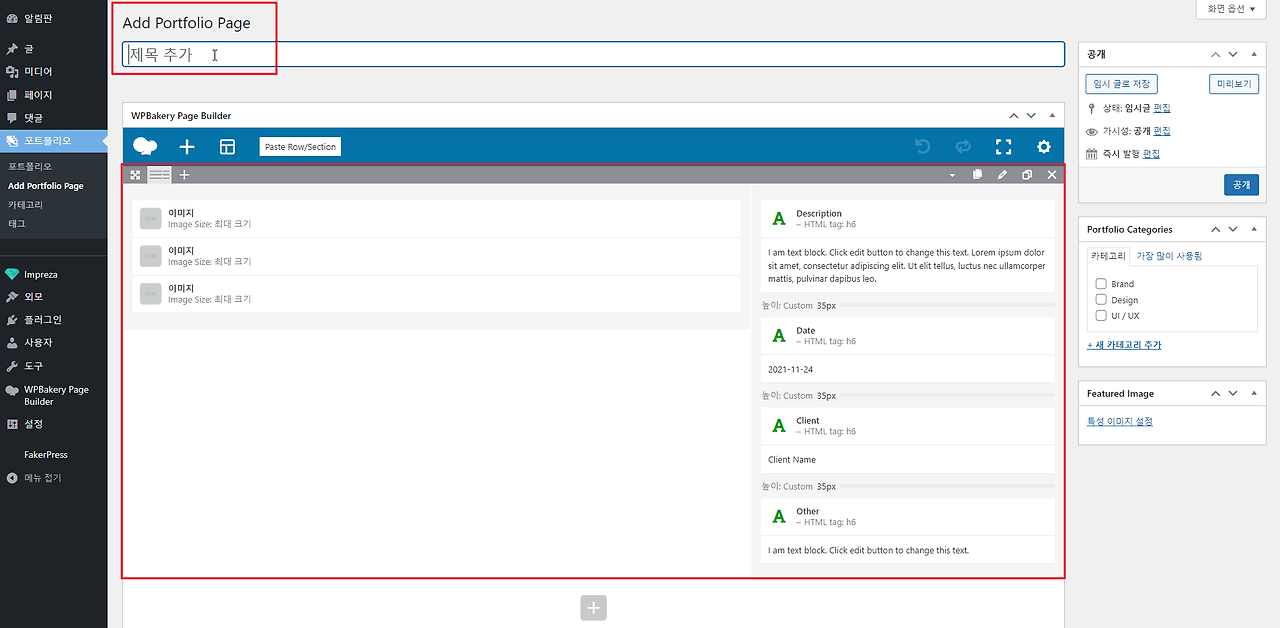Delete the row with X icon
This screenshot has height=628, width=1280.
[1052, 175]
